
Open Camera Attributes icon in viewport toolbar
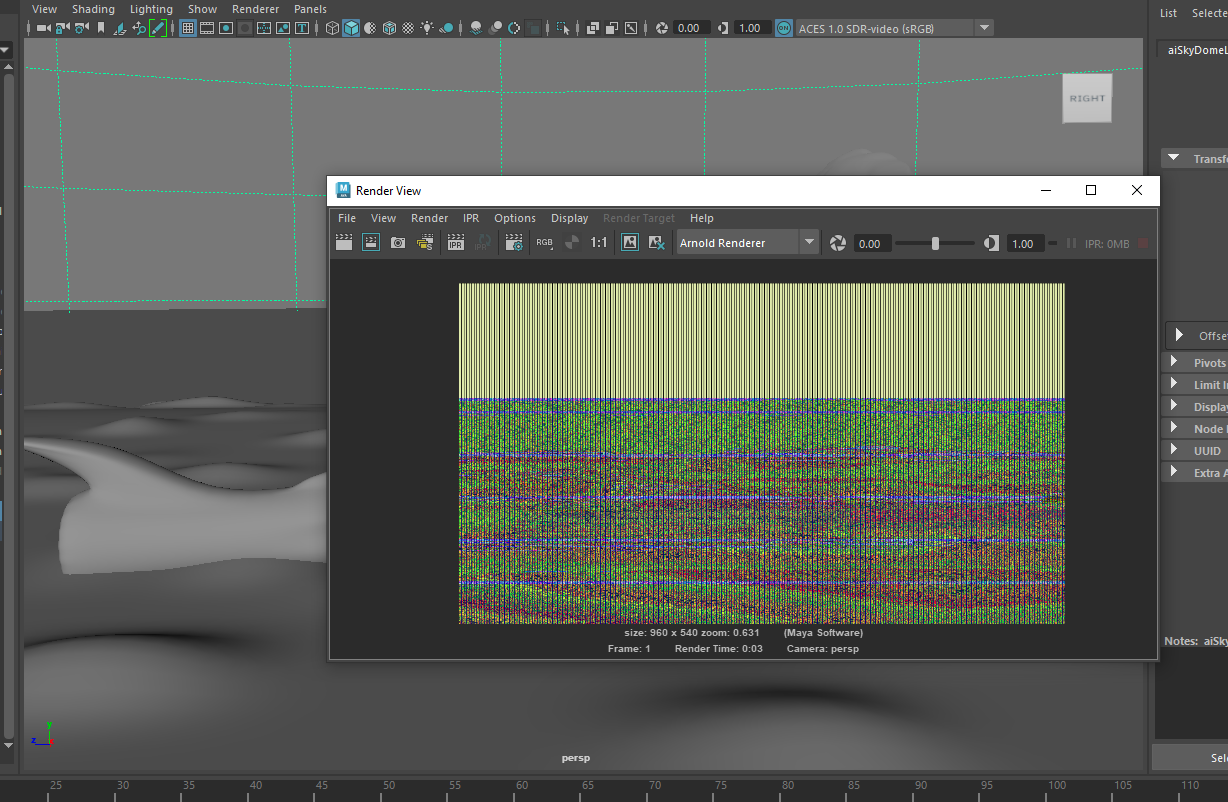click(x=81, y=28)
